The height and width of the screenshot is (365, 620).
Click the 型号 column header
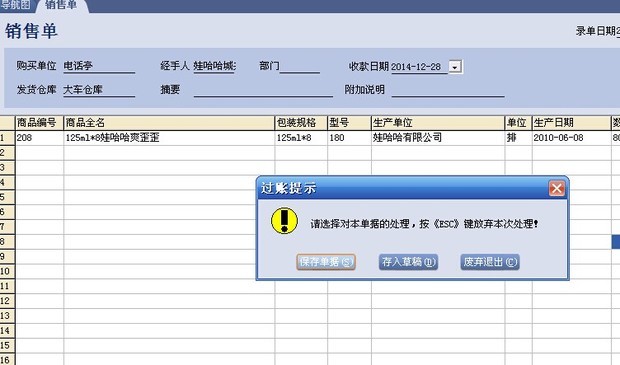pyautogui.click(x=349, y=123)
